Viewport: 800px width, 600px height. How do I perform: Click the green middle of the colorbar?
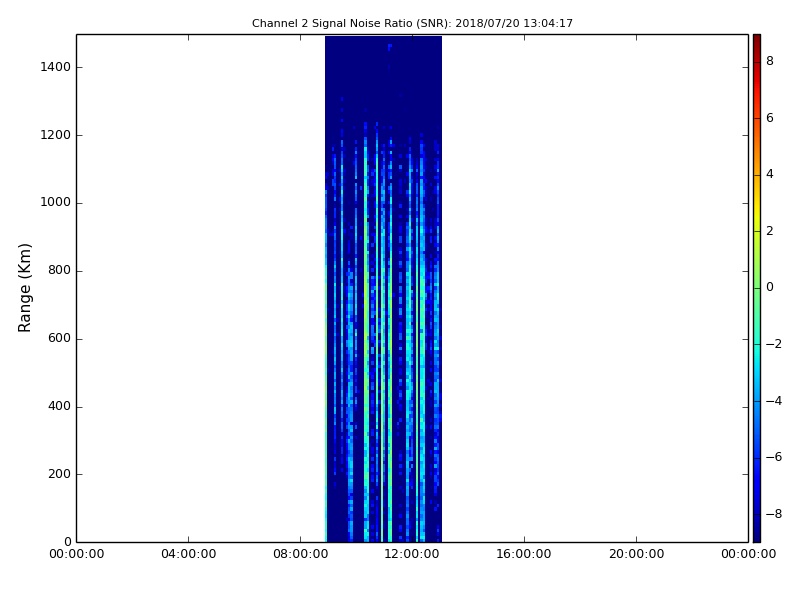[x=757, y=287]
